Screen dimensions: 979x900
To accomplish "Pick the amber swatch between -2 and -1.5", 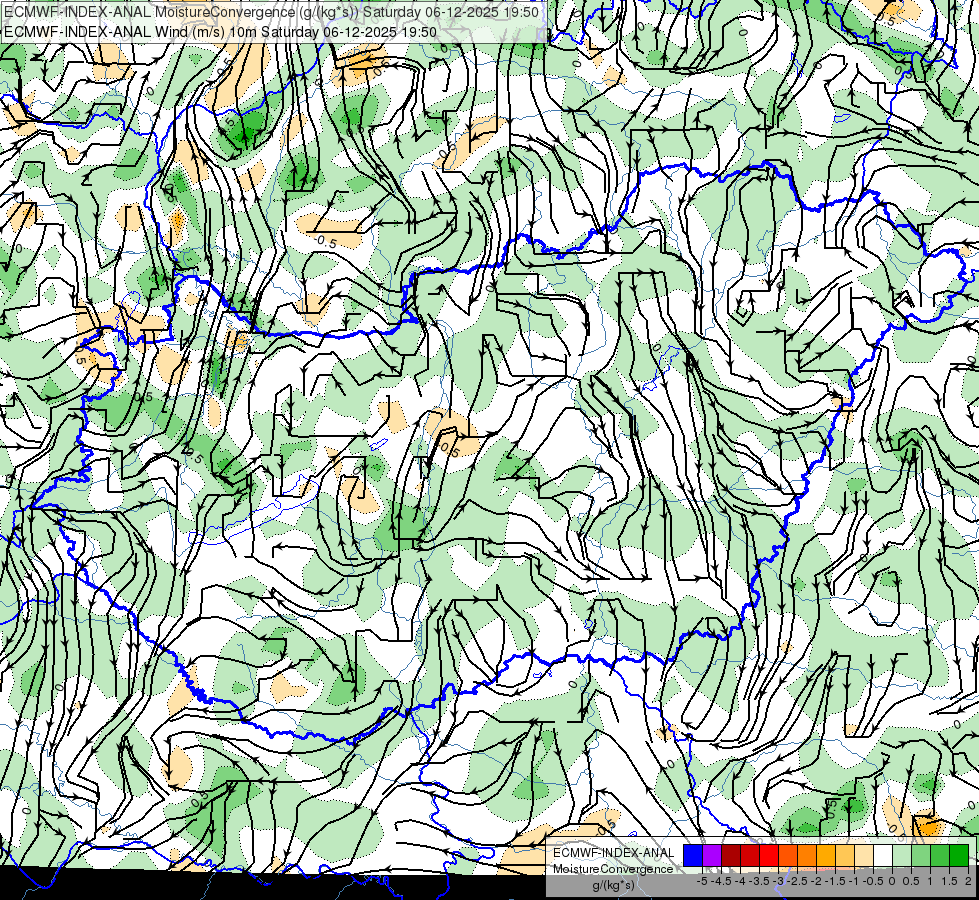I will click(826, 855).
